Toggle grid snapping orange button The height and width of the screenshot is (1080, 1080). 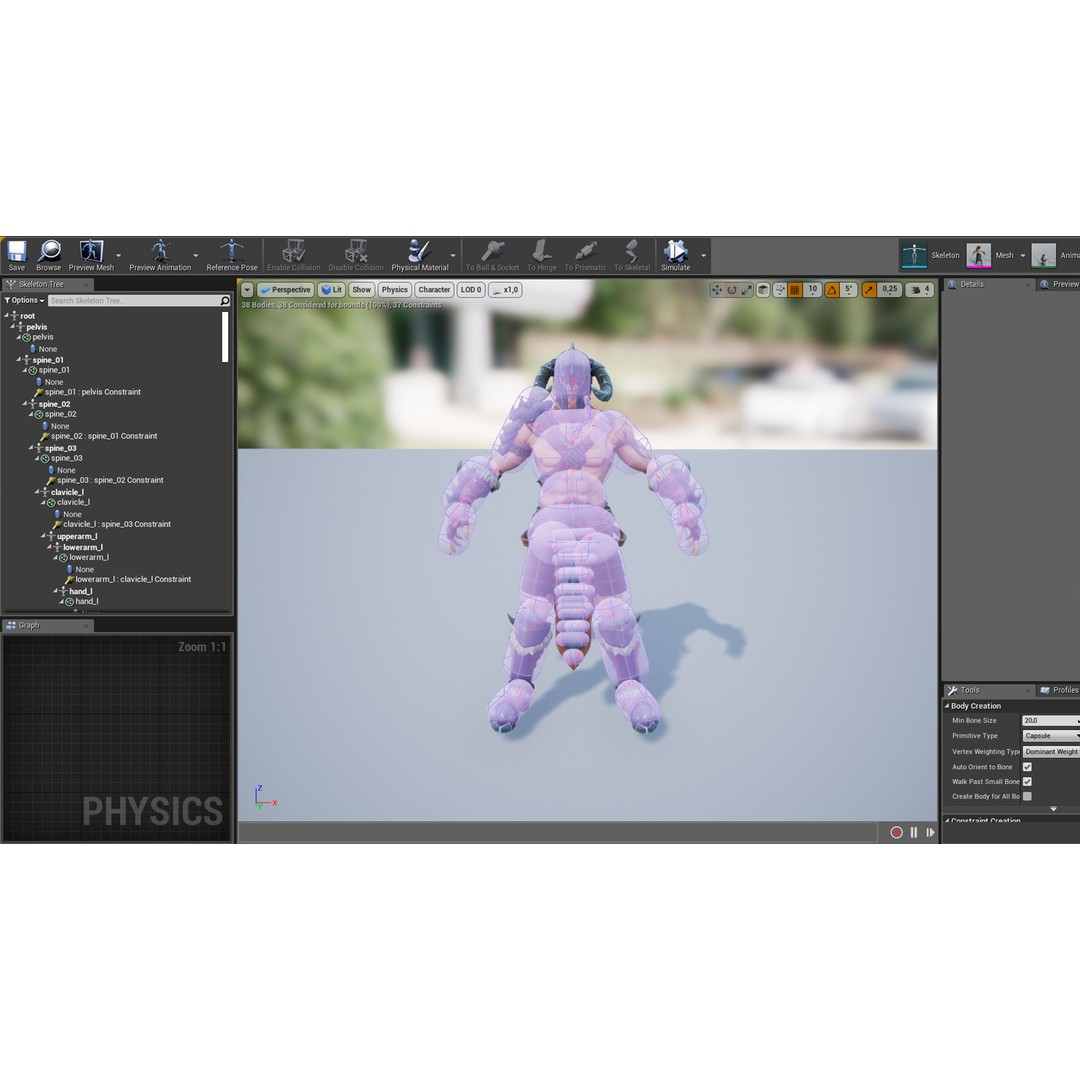tap(795, 290)
